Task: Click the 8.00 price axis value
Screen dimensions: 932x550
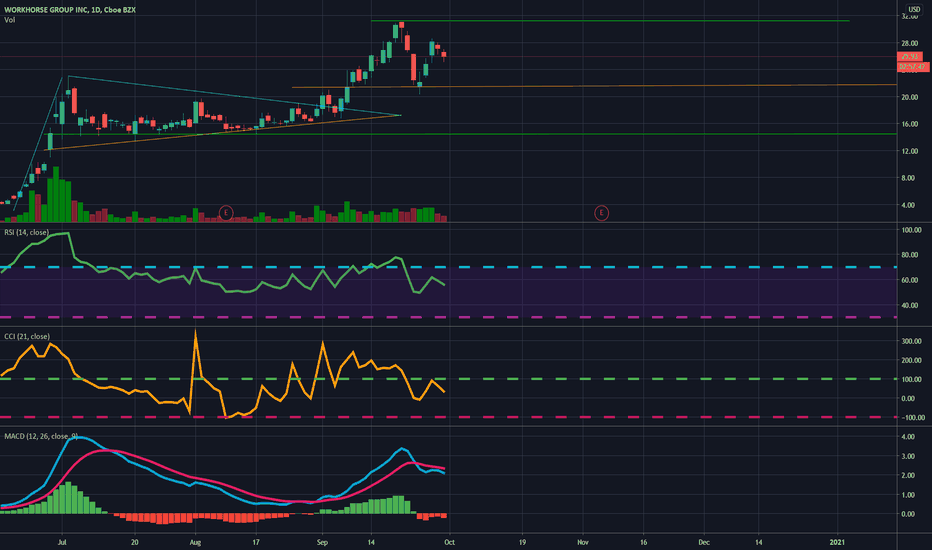Action: [908, 178]
